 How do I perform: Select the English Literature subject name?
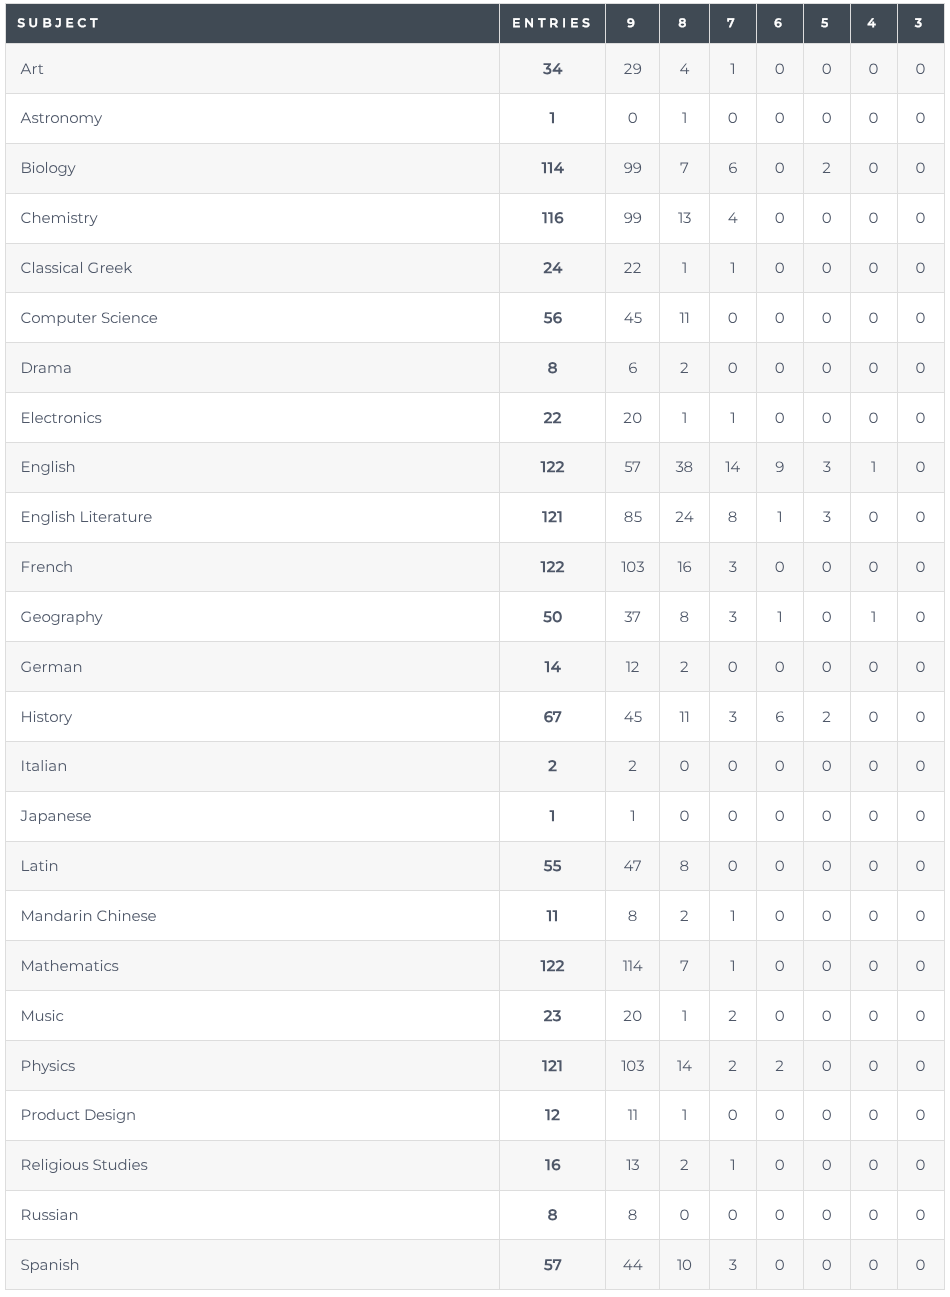point(86,517)
